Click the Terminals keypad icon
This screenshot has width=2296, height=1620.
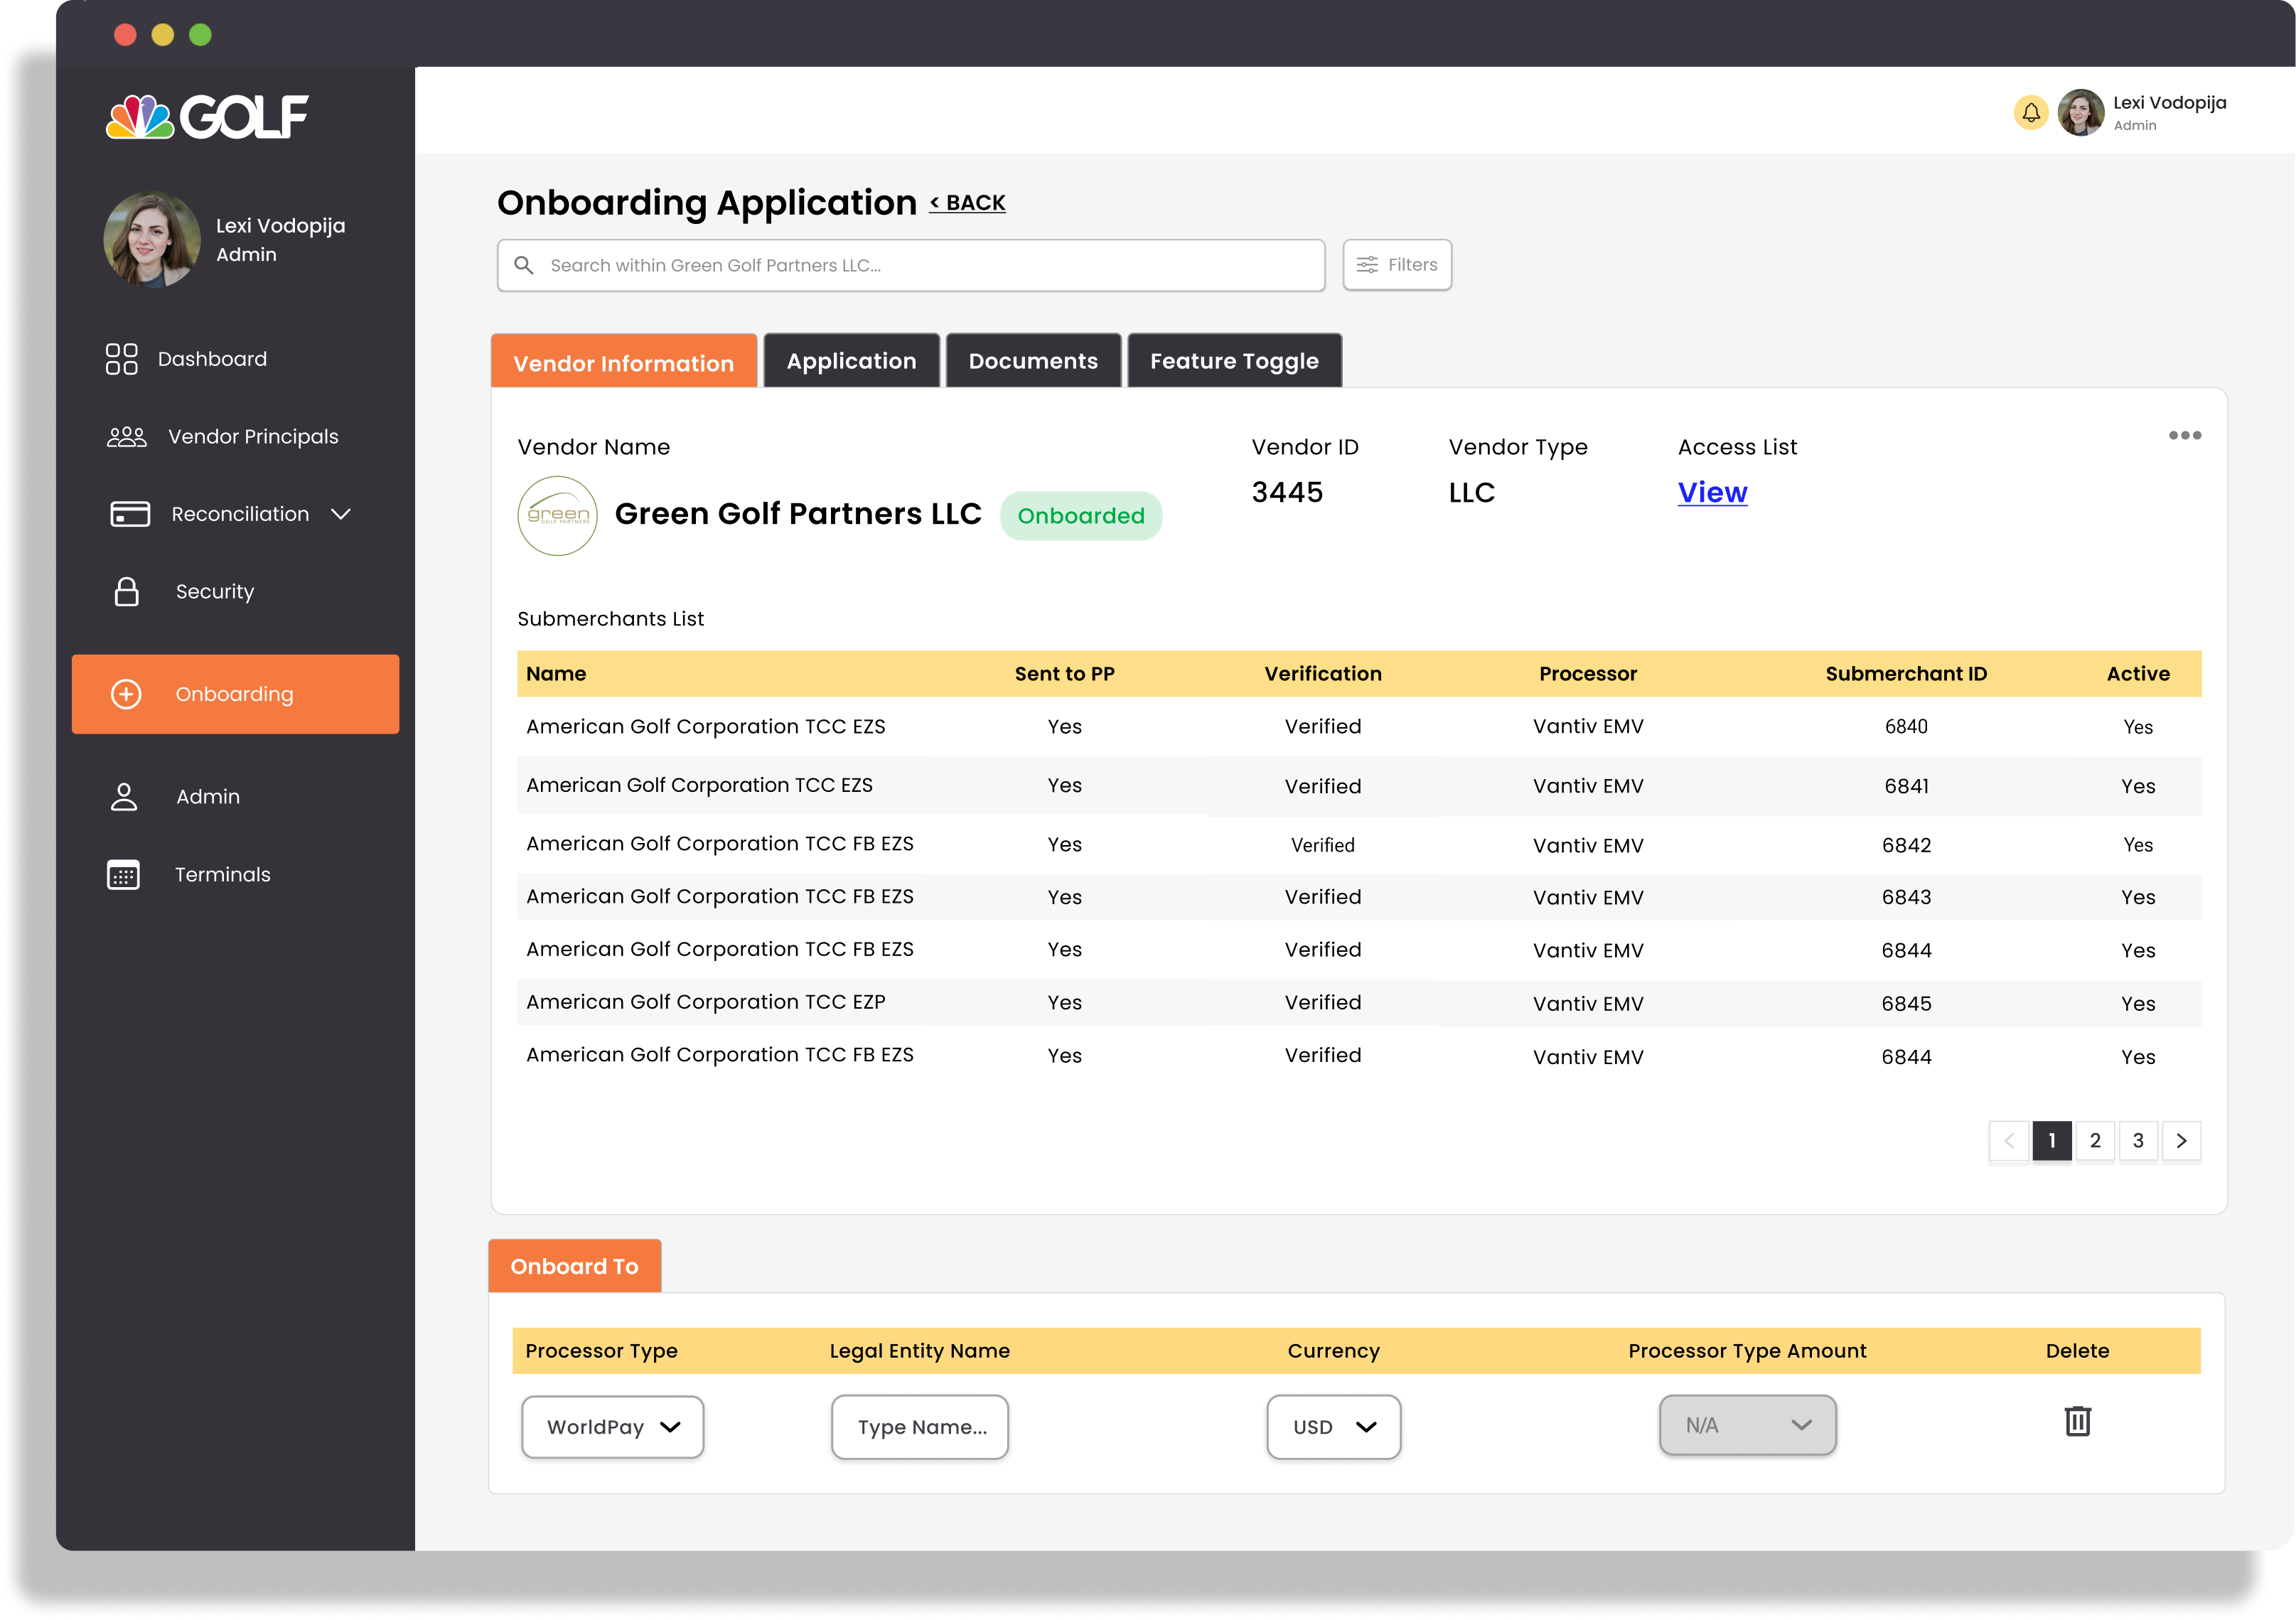coord(124,874)
